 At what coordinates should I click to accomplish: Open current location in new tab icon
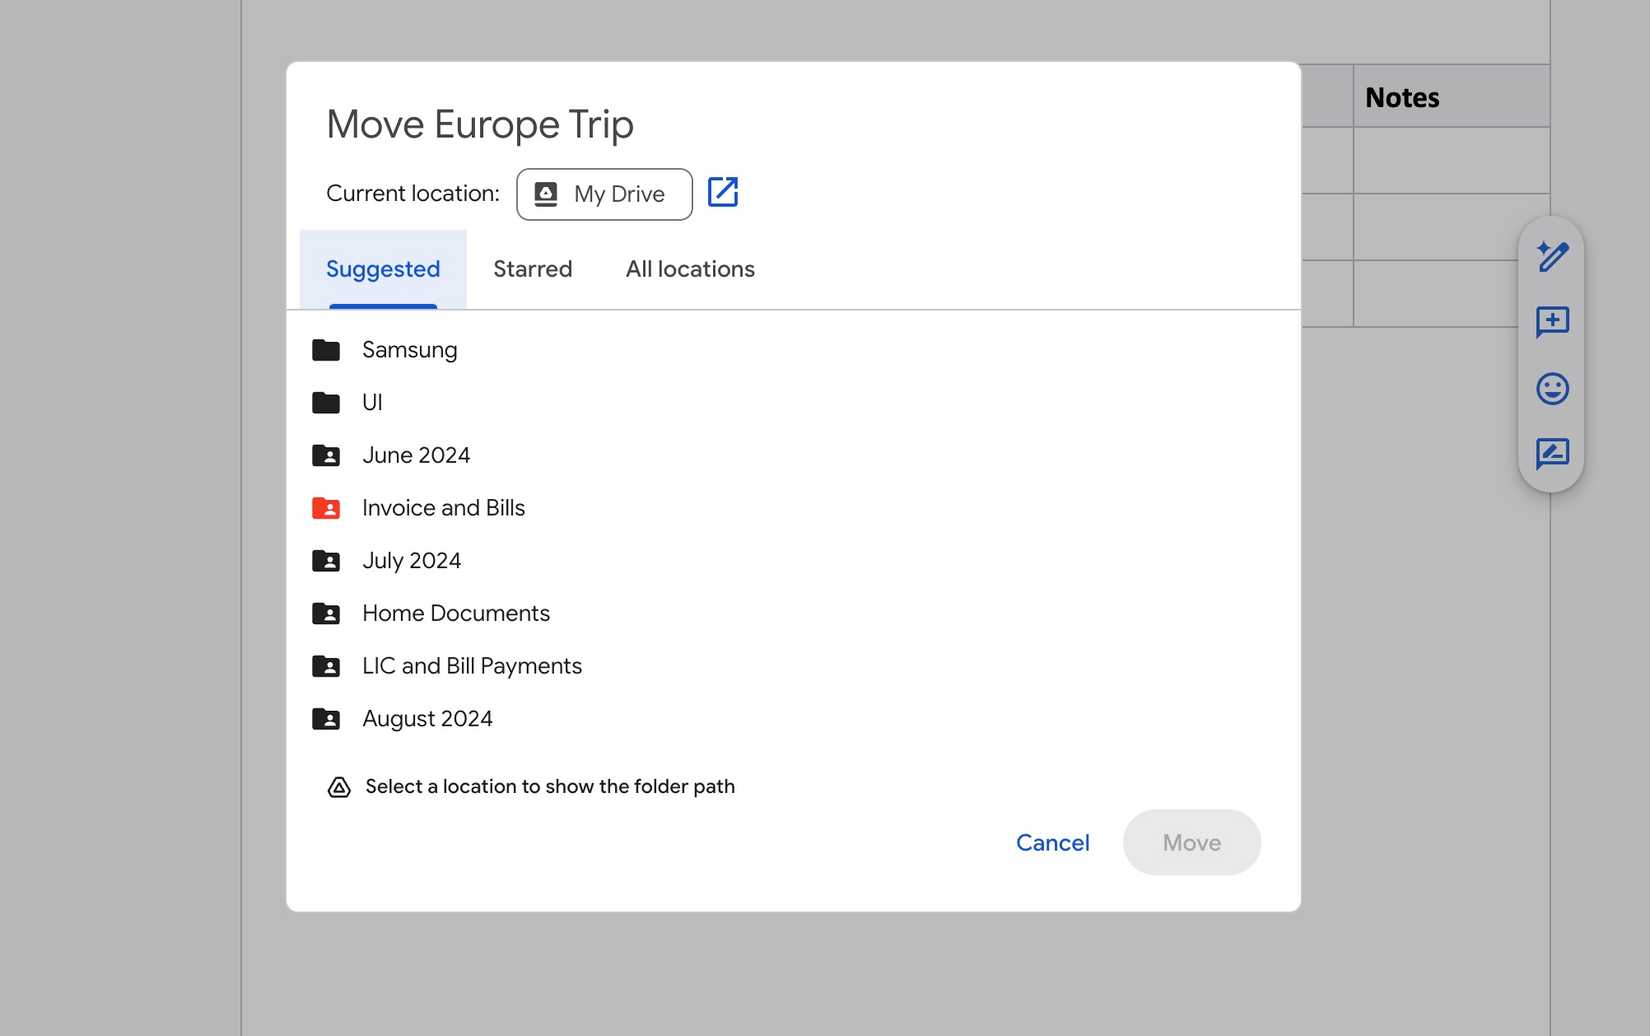(x=722, y=192)
